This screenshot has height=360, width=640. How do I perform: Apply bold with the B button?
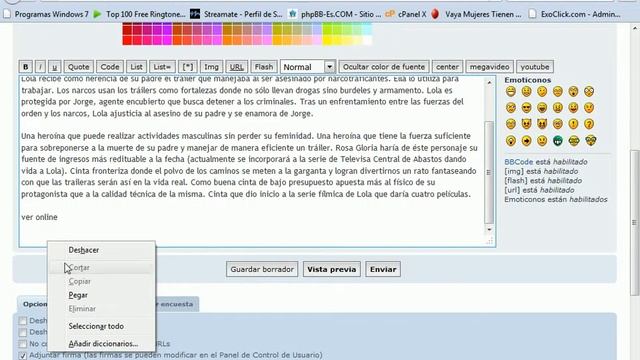click(x=25, y=67)
